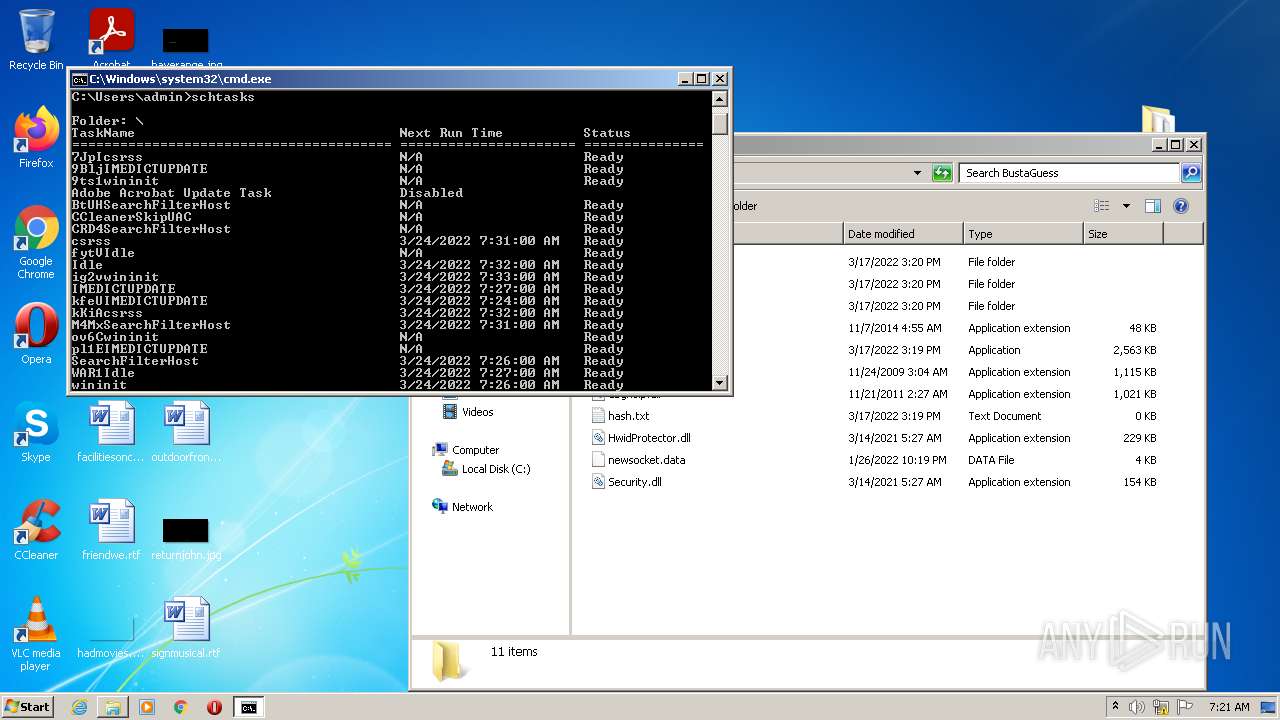Click the Text Document type cell

[1004, 416]
